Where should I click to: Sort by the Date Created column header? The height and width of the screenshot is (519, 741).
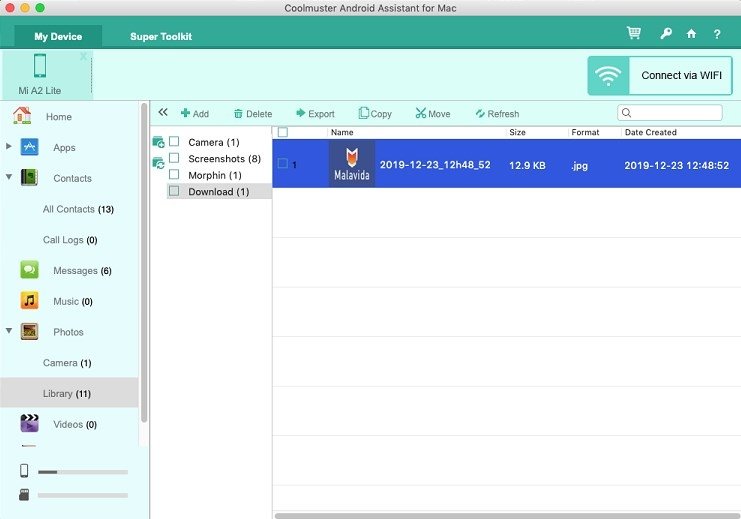click(650, 132)
